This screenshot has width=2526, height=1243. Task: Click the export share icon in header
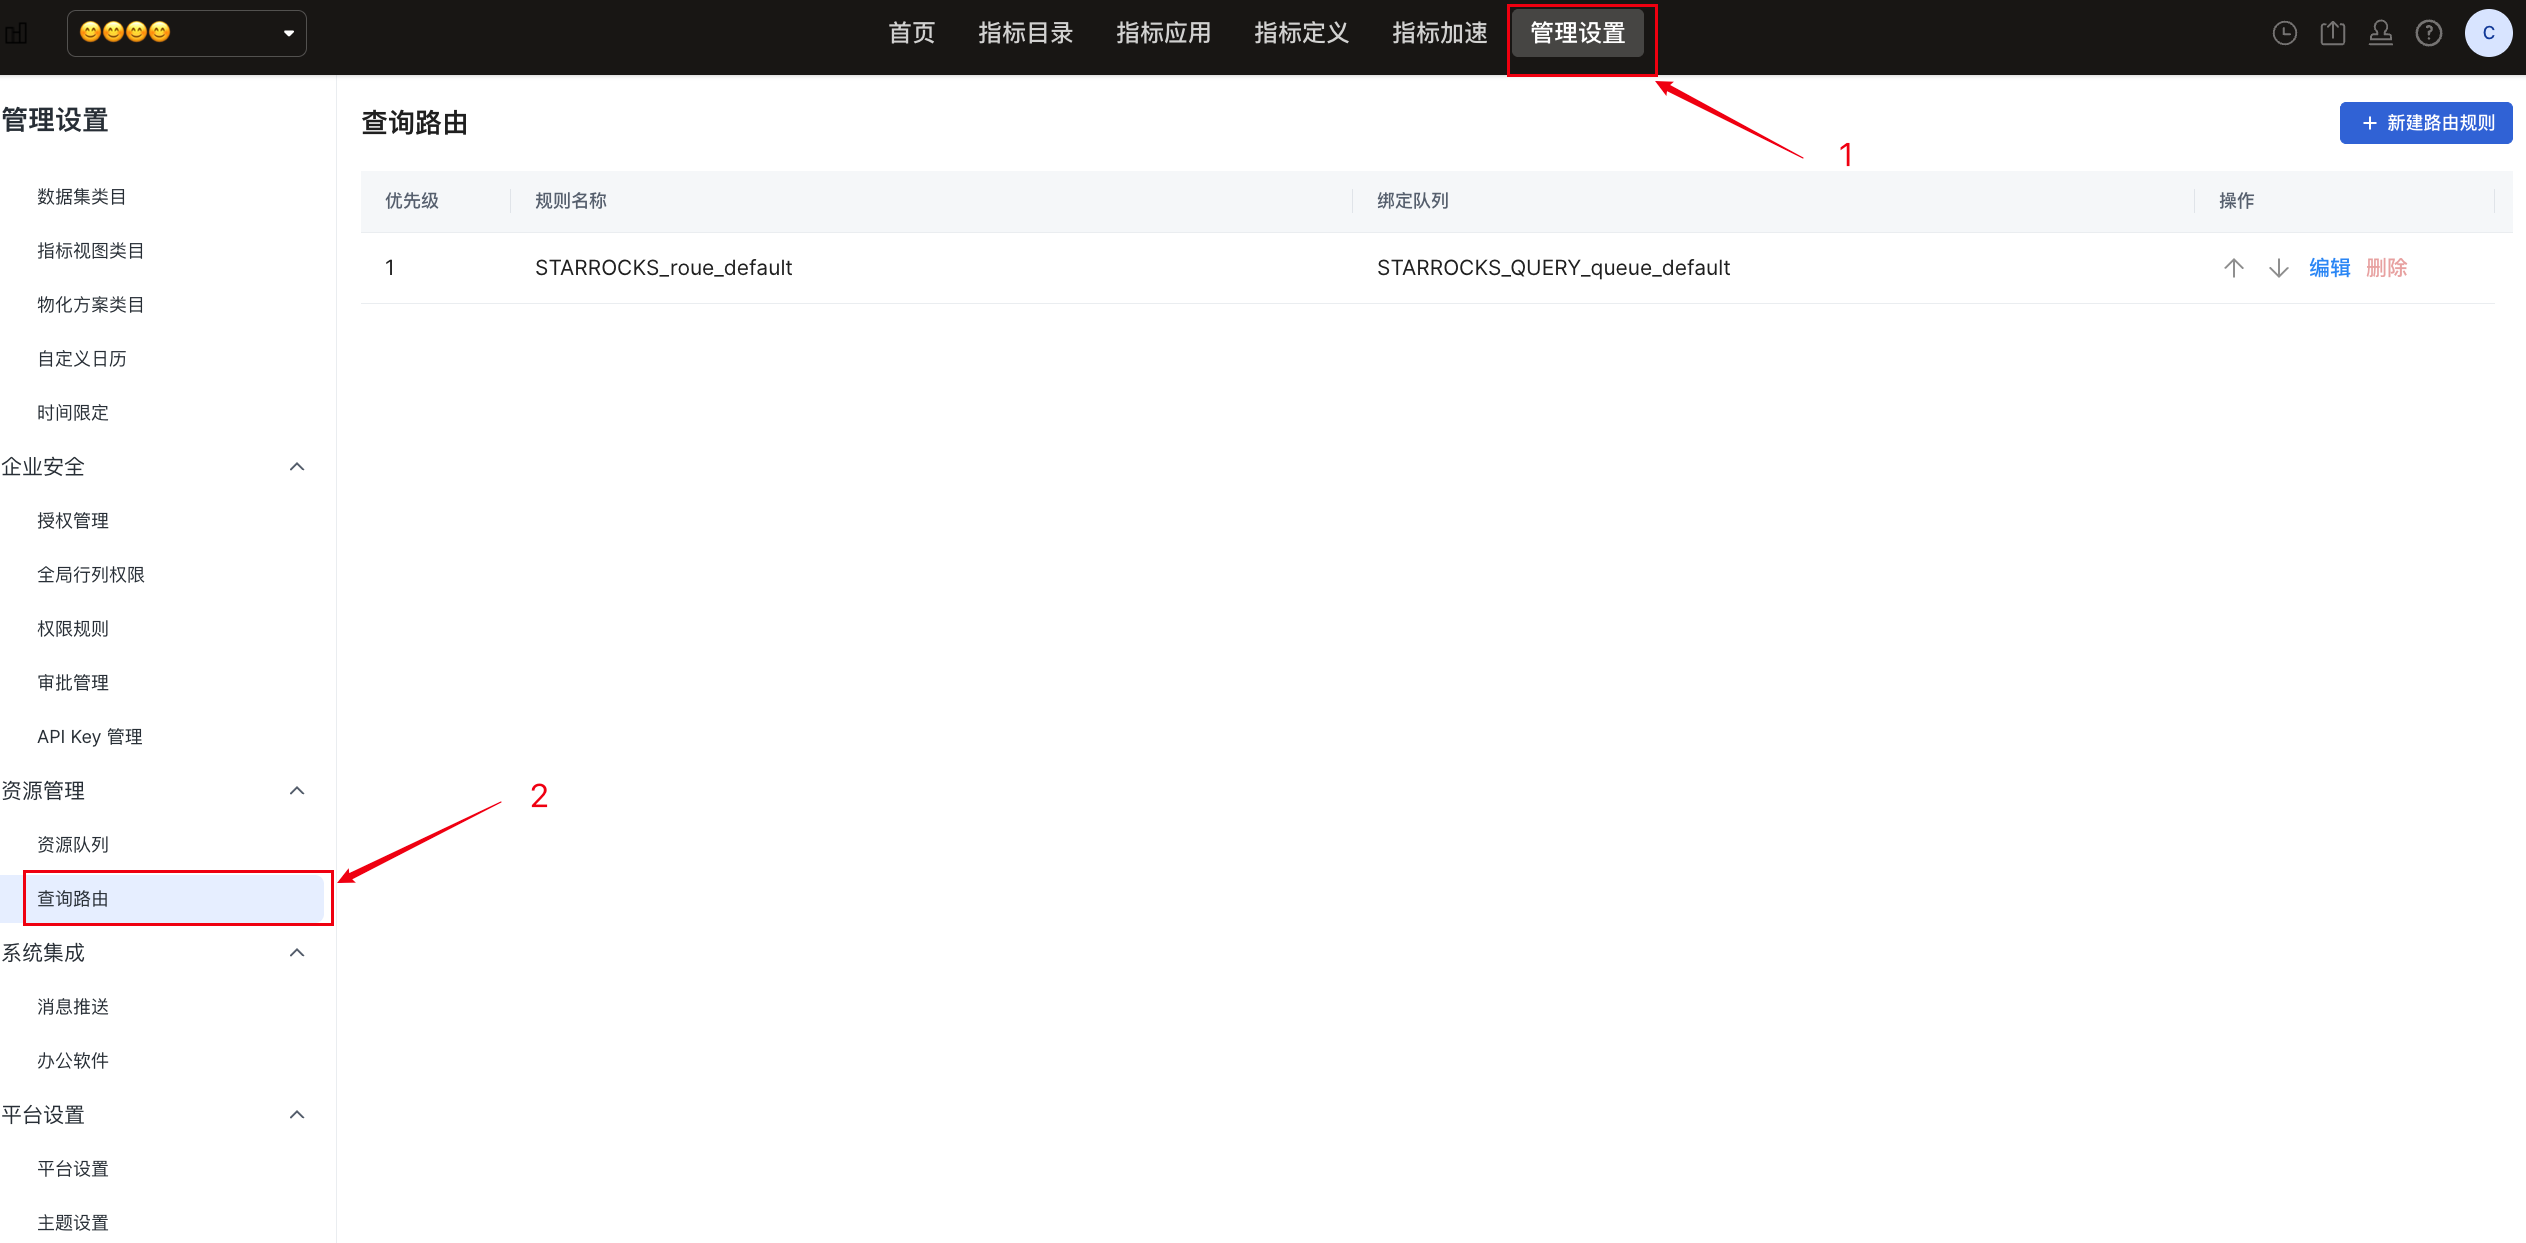[x=2332, y=33]
